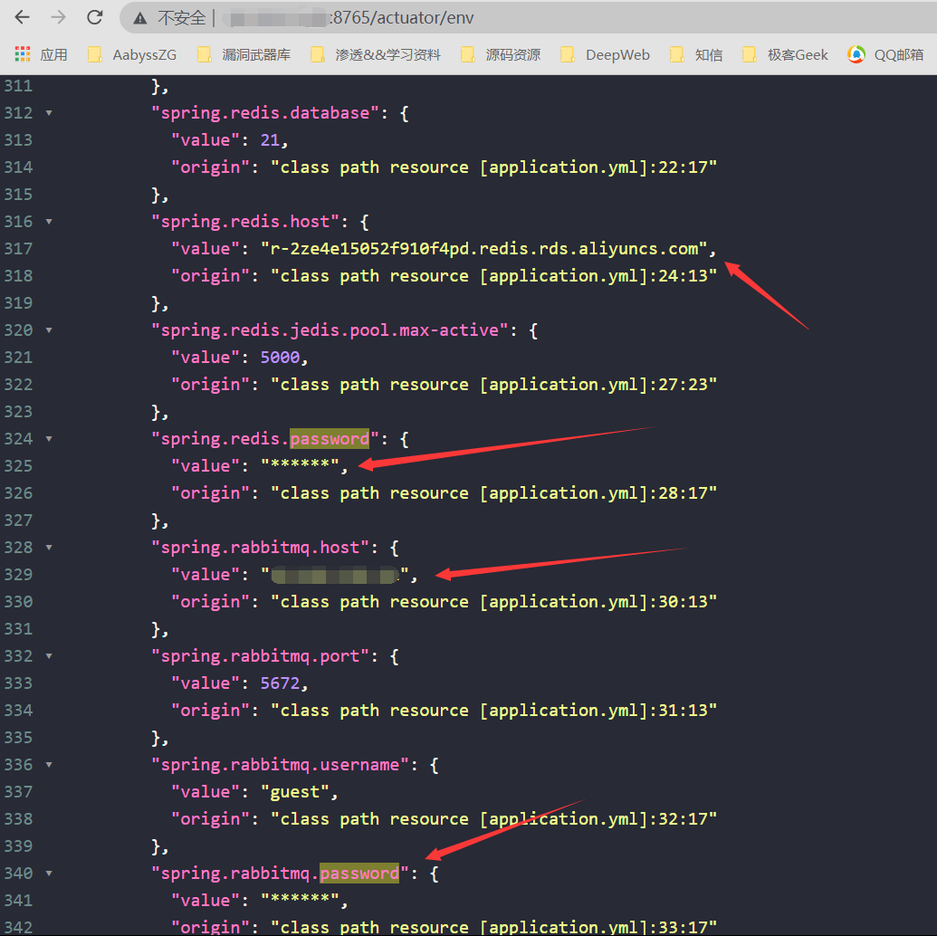
Task: Click the "spring.rabbitmq.username" key text
Action: 280,765
